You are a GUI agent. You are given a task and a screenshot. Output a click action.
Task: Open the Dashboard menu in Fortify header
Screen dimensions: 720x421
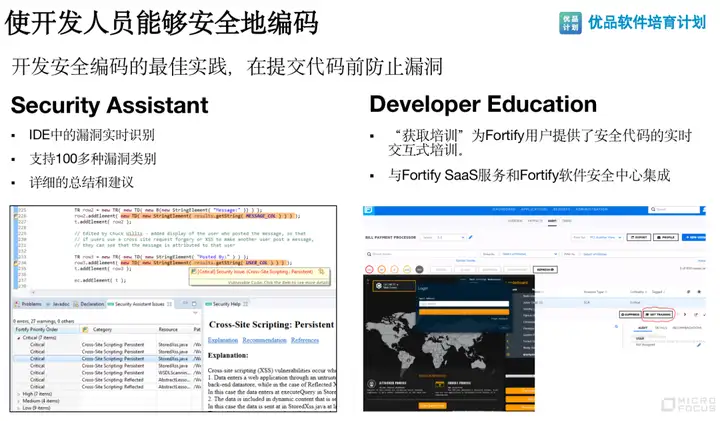click(503, 209)
